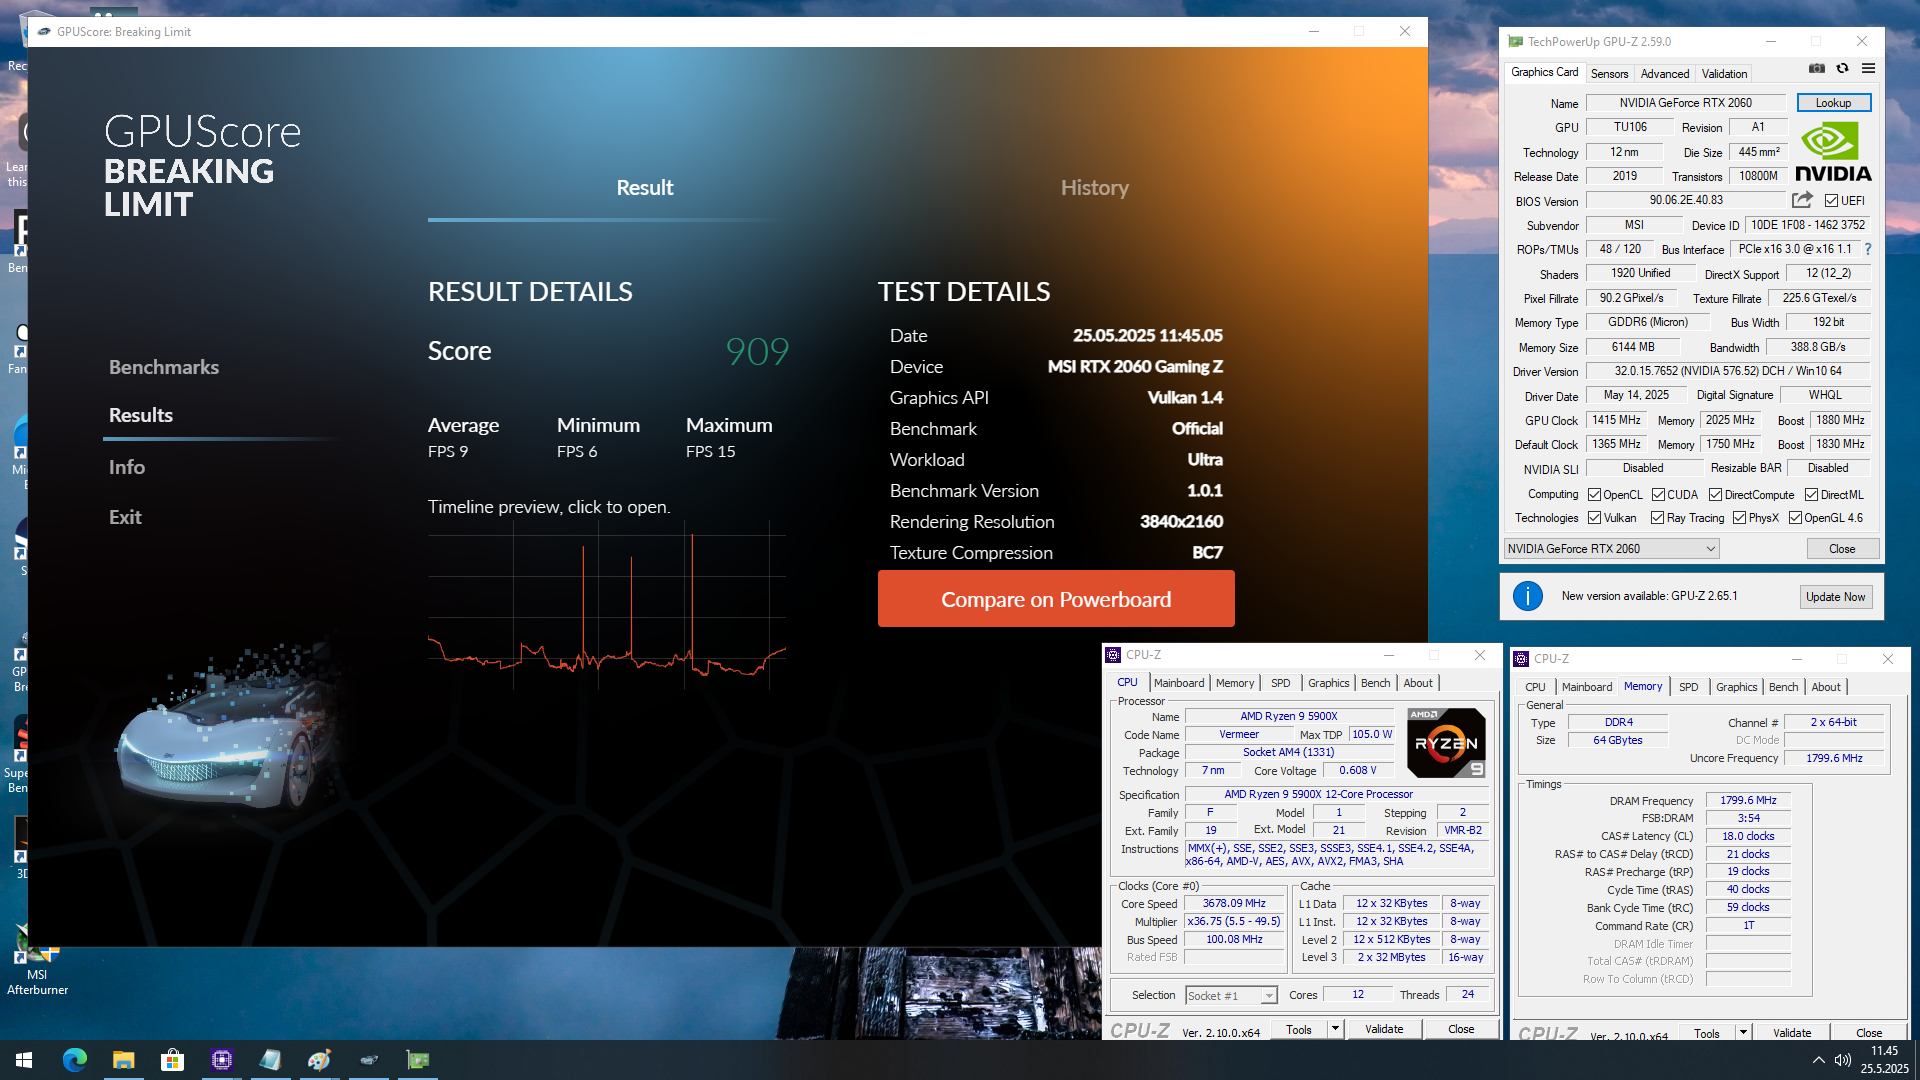Open the GPU-Z hamburger menu

pyautogui.click(x=1868, y=69)
